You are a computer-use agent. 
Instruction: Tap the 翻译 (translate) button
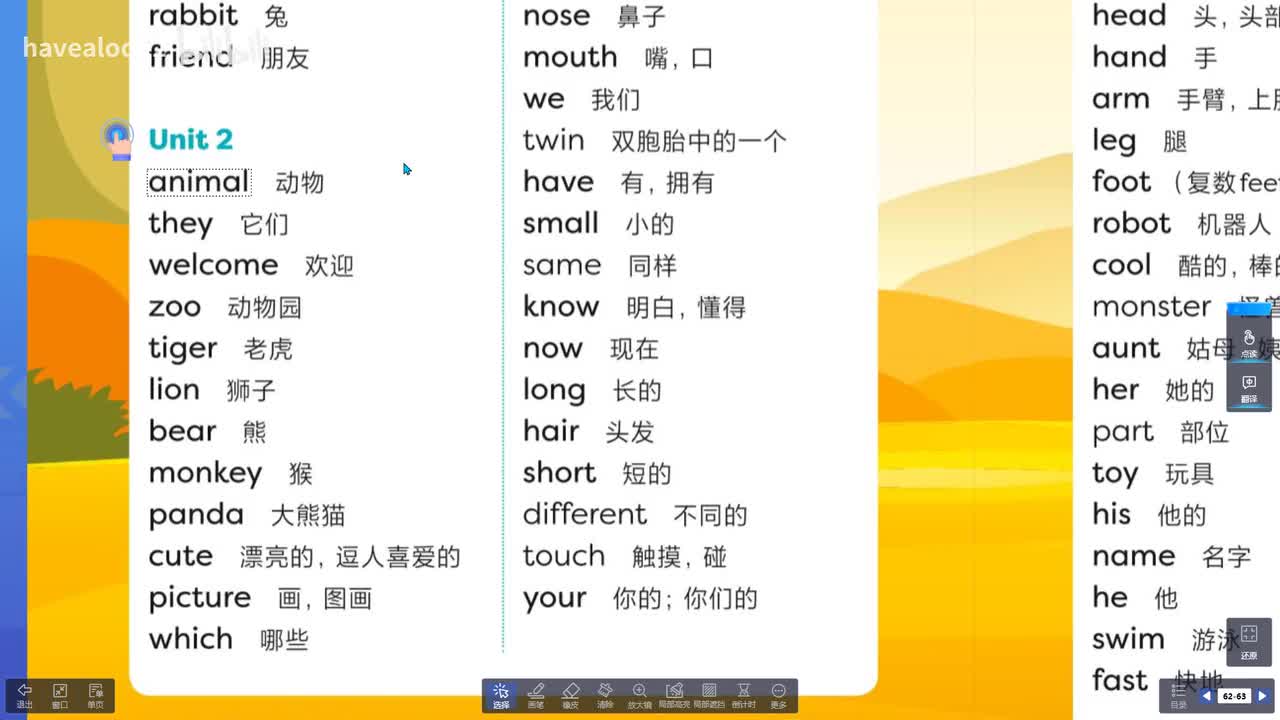coord(1249,389)
